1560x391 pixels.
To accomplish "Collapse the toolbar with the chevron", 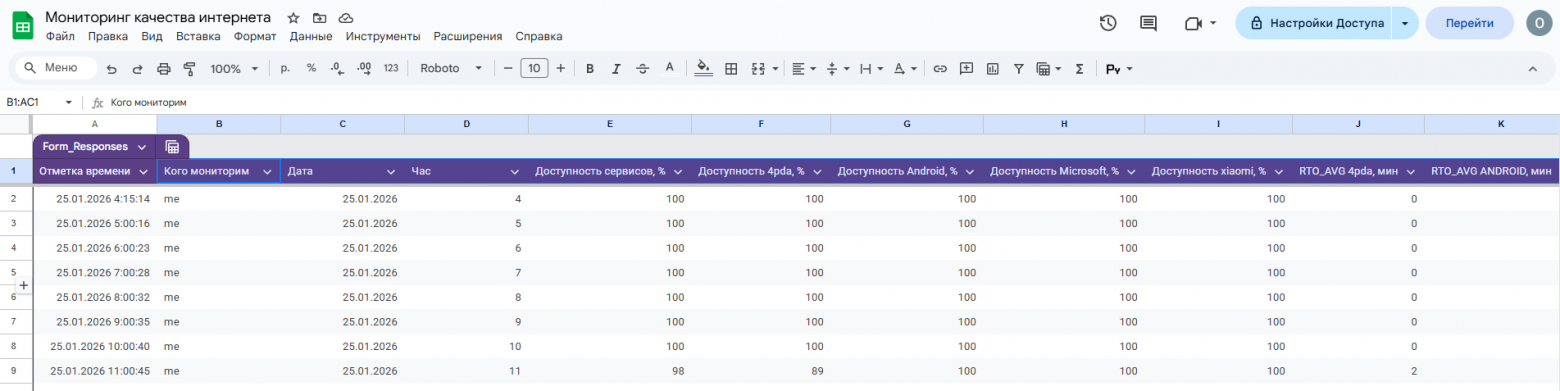I will (x=1532, y=69).
